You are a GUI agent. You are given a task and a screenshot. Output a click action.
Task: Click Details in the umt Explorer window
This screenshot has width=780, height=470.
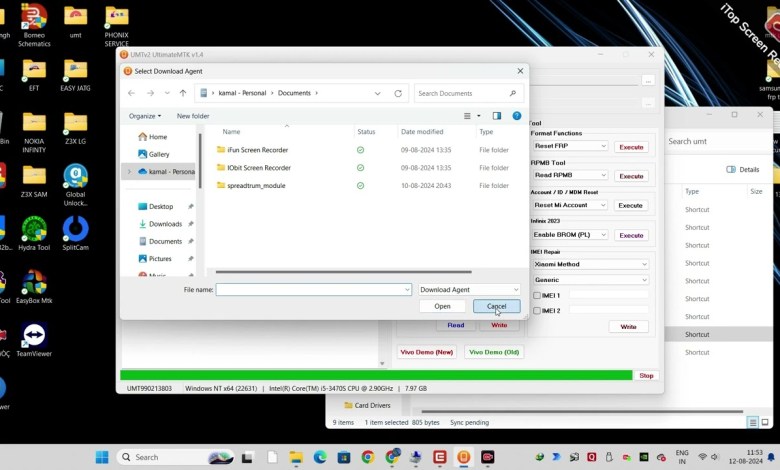[743, 170]
